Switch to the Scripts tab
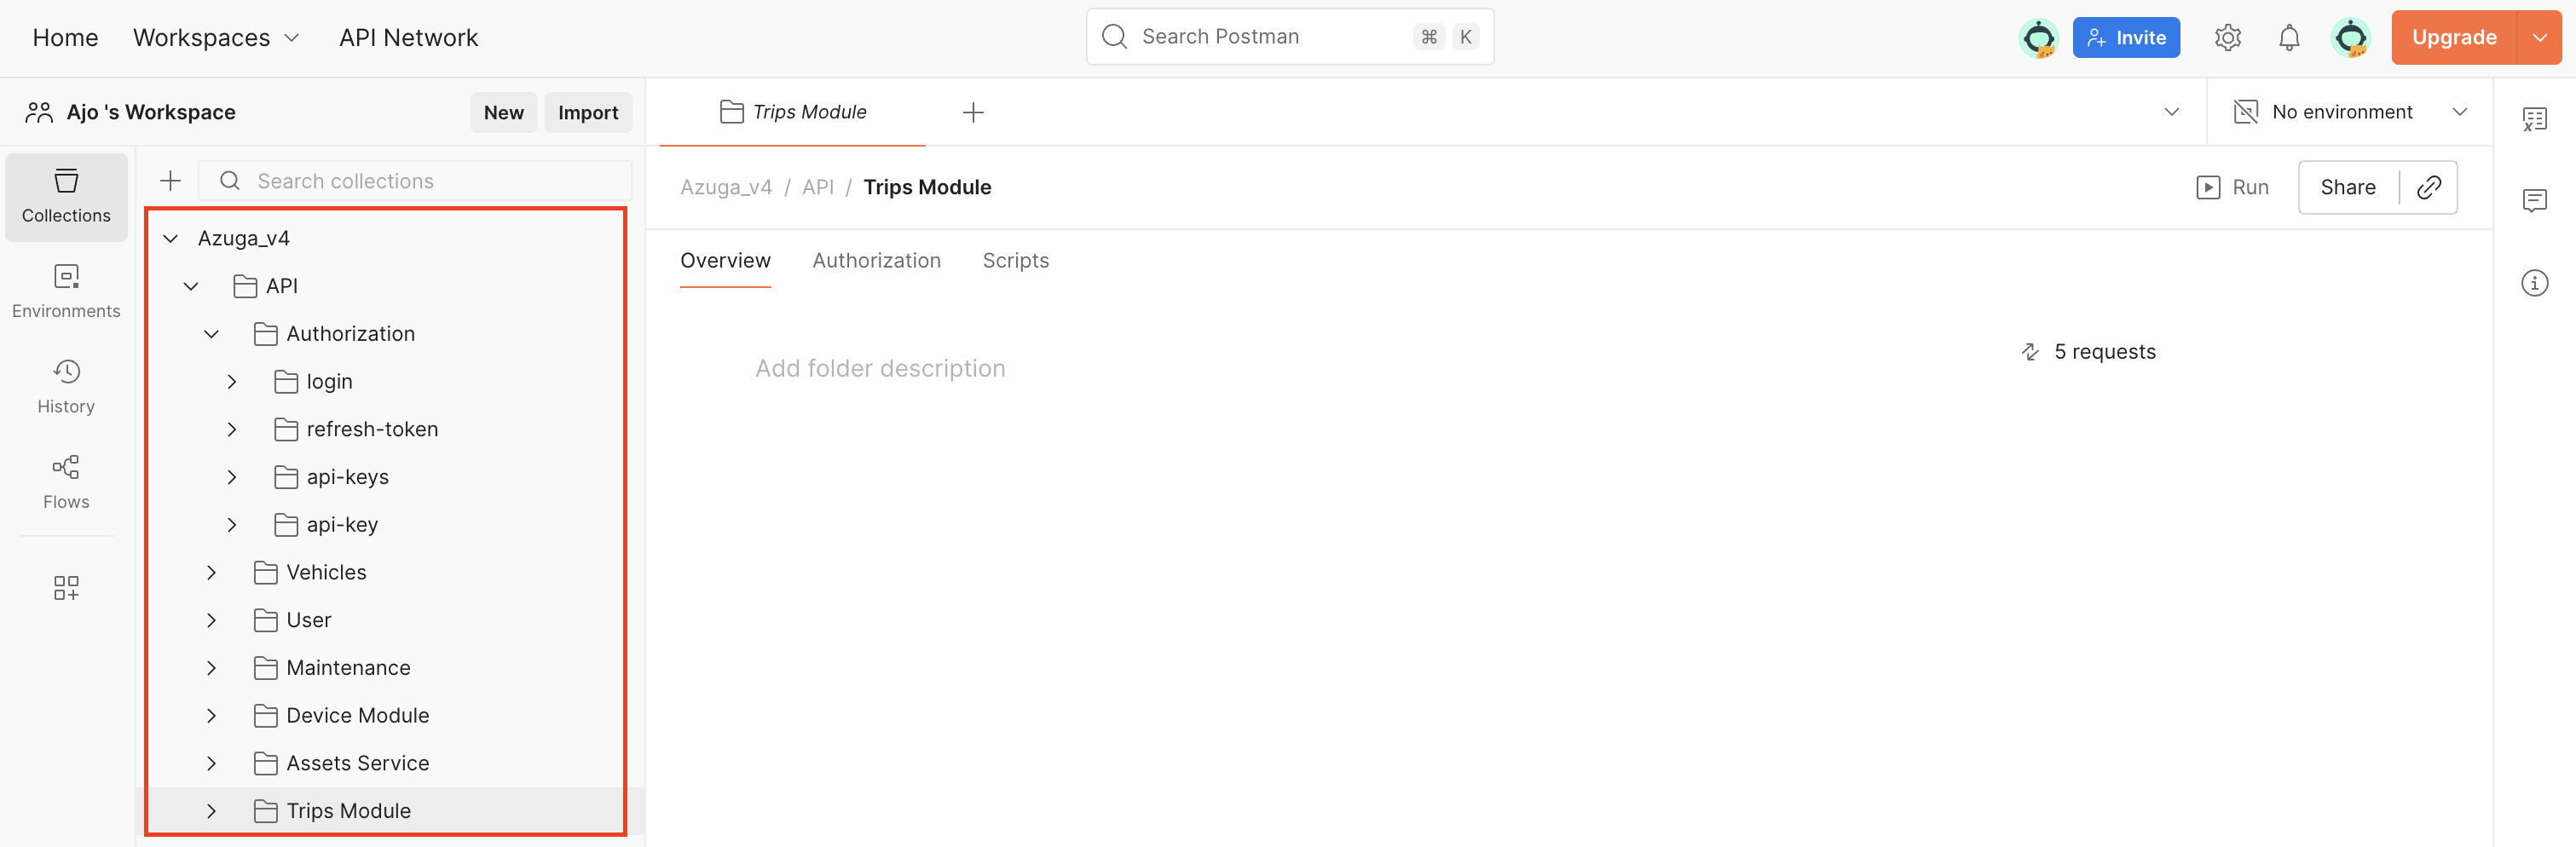 click(1015, 261)
